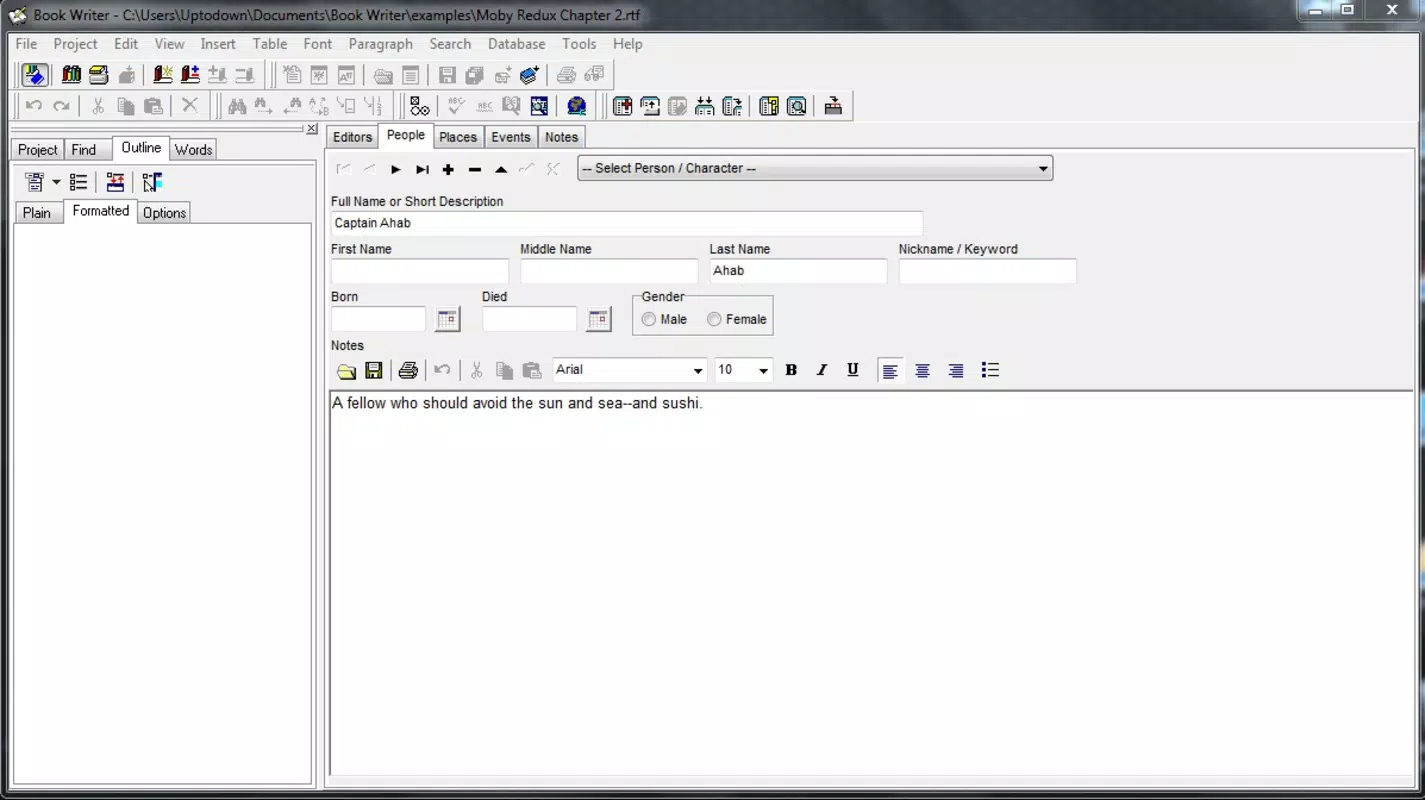Delete the person record with minus

[x=475, y=169]
